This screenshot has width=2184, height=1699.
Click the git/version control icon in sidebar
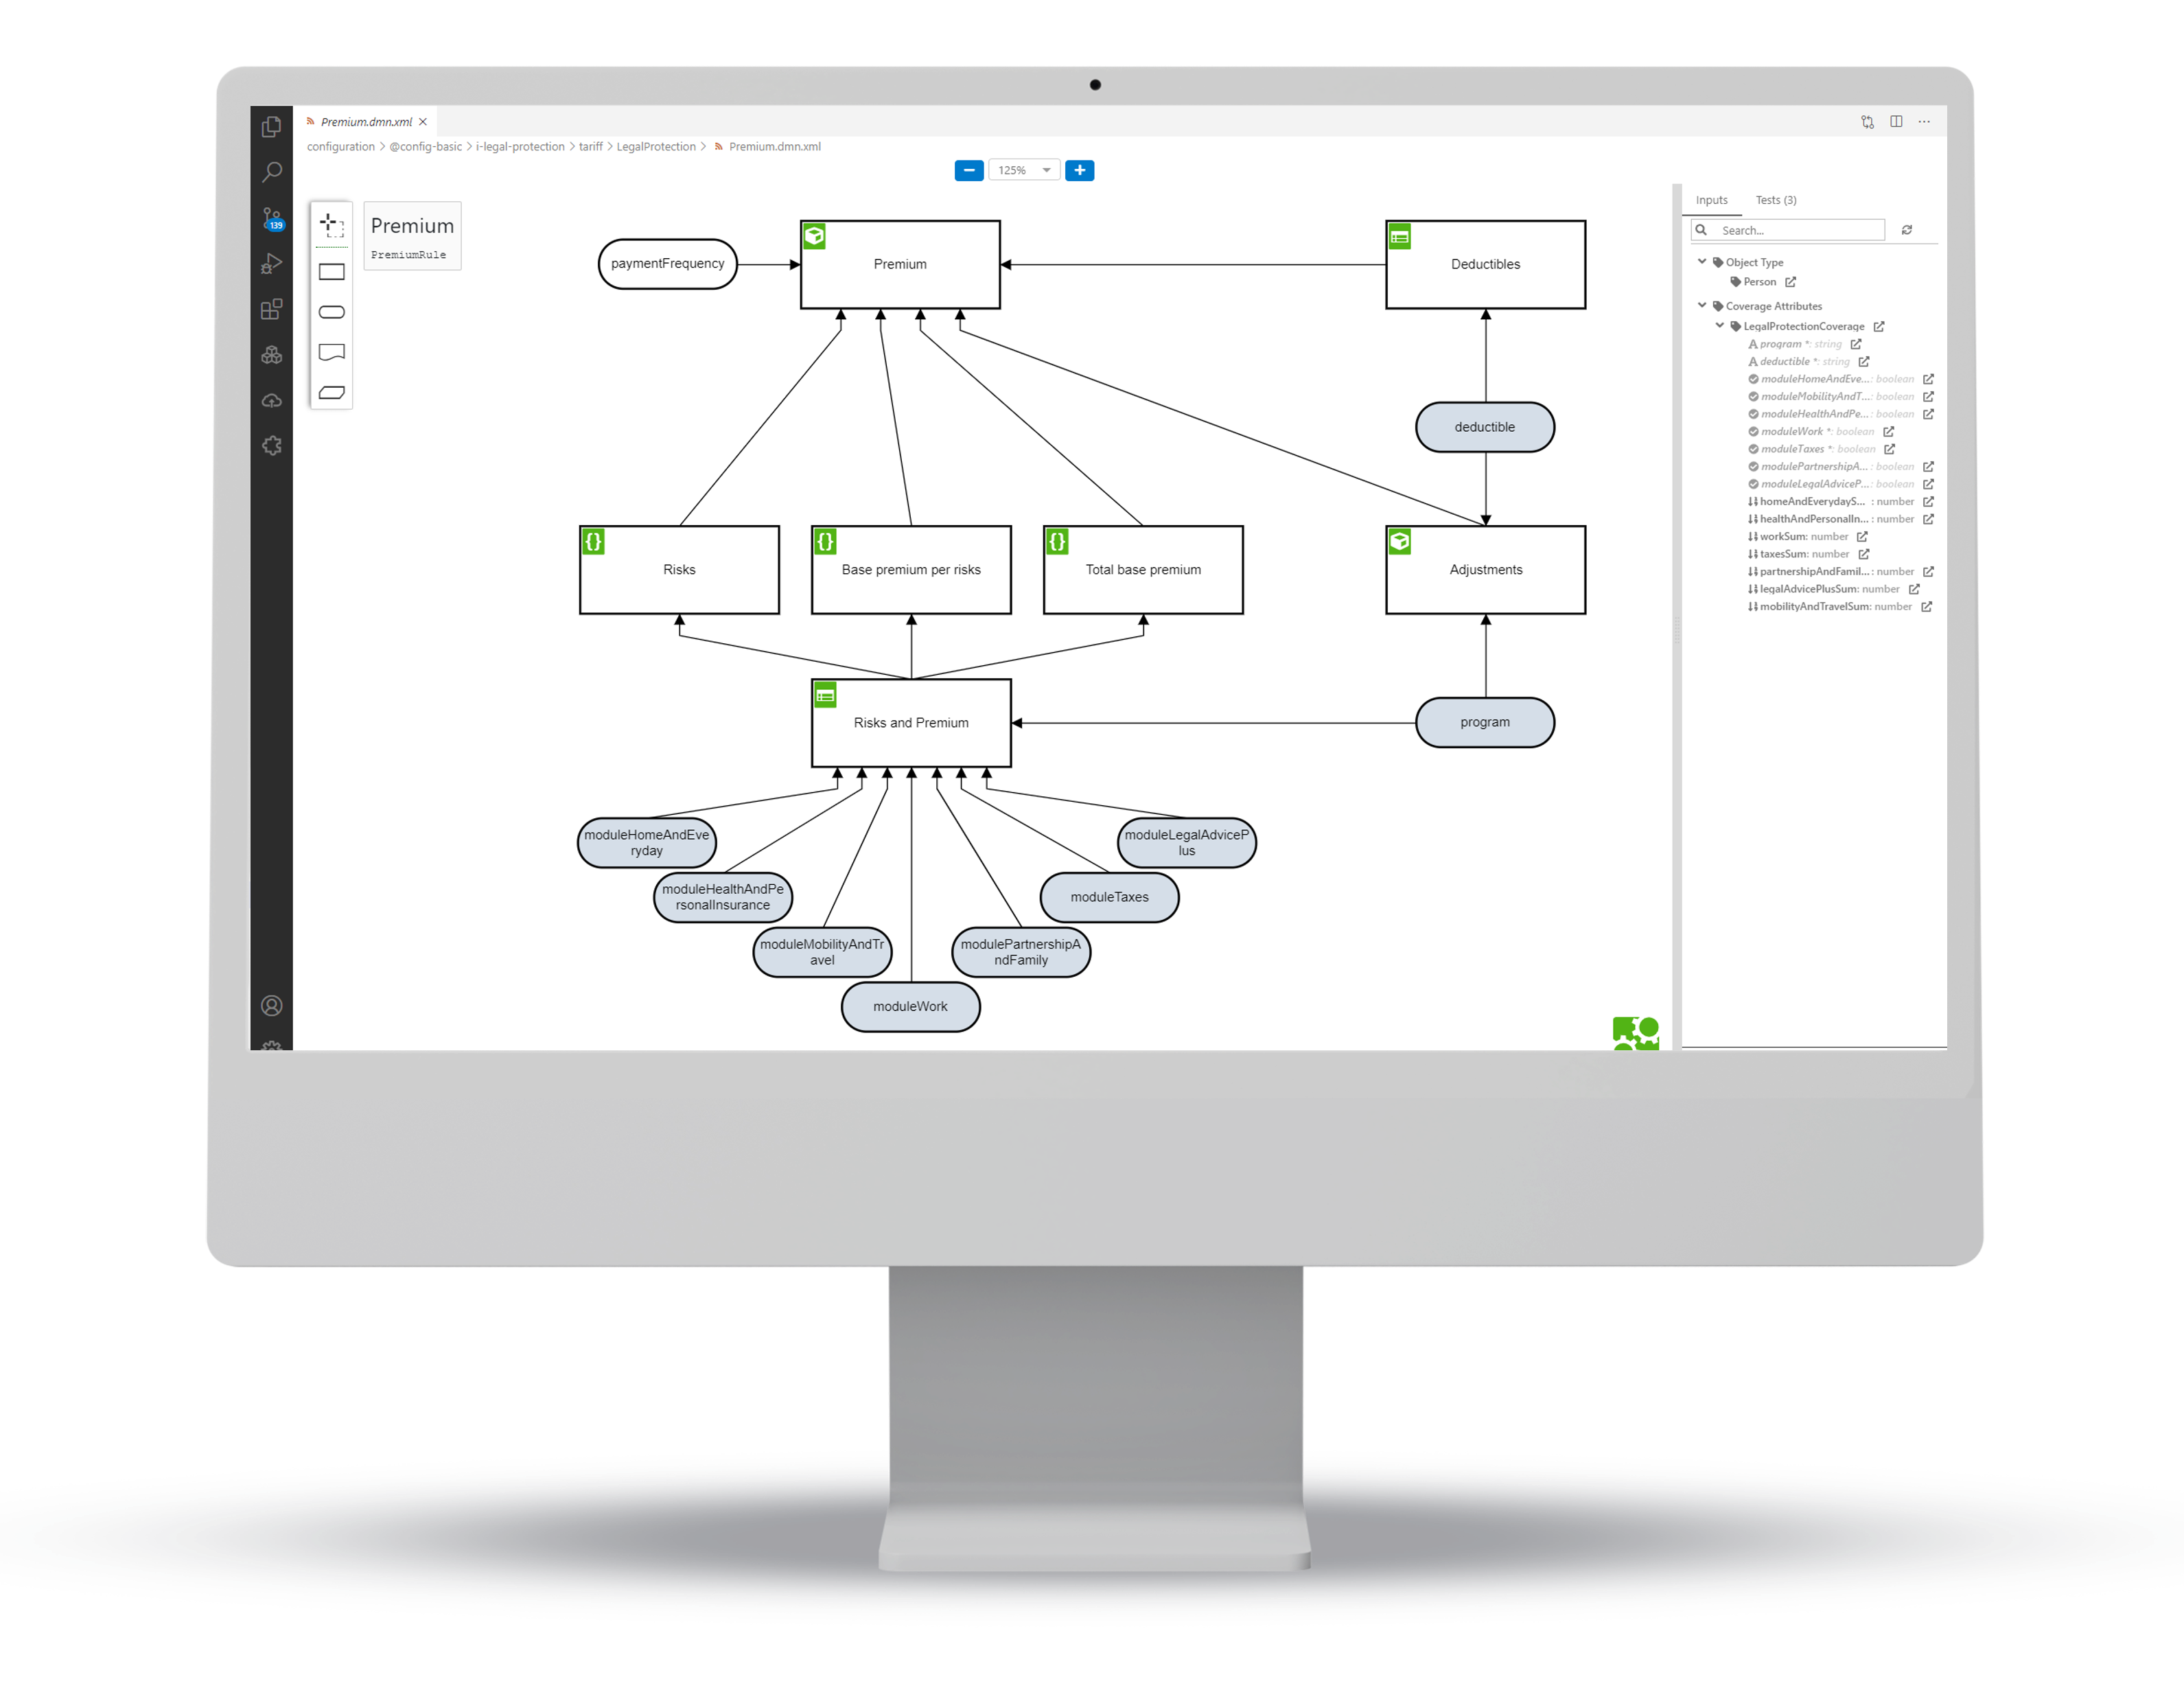(273, 220)
